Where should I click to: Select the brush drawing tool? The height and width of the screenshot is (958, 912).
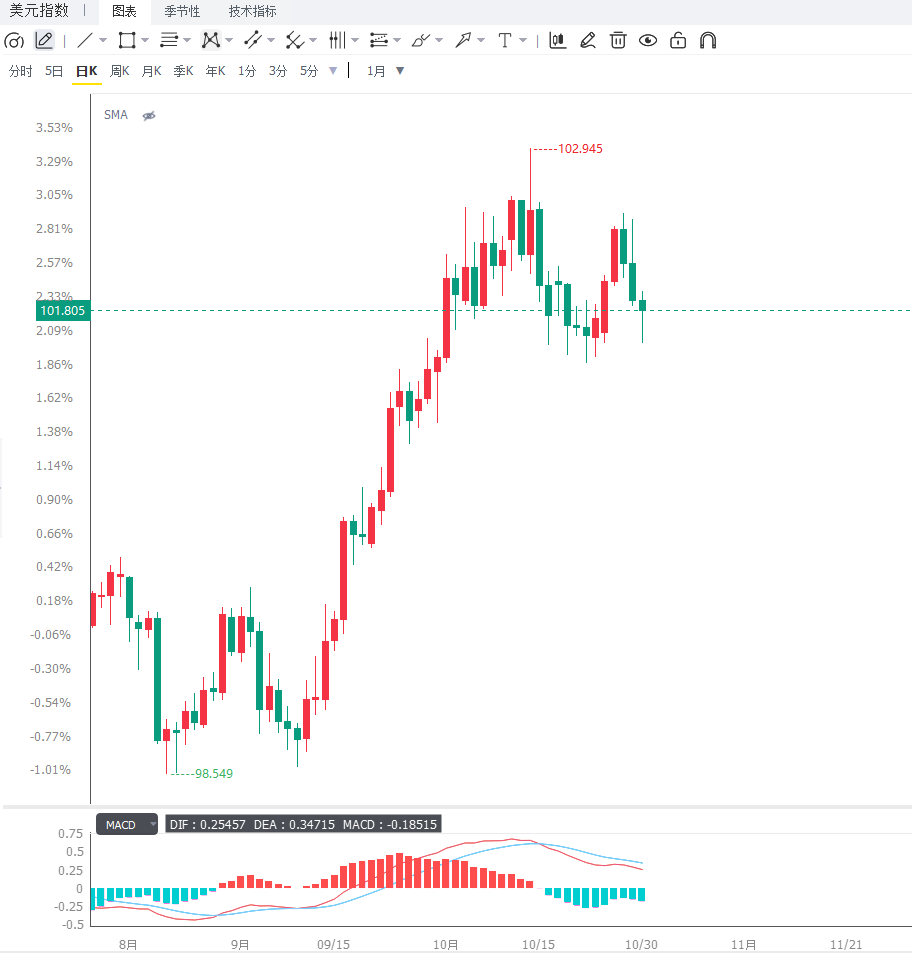[421, 41]
